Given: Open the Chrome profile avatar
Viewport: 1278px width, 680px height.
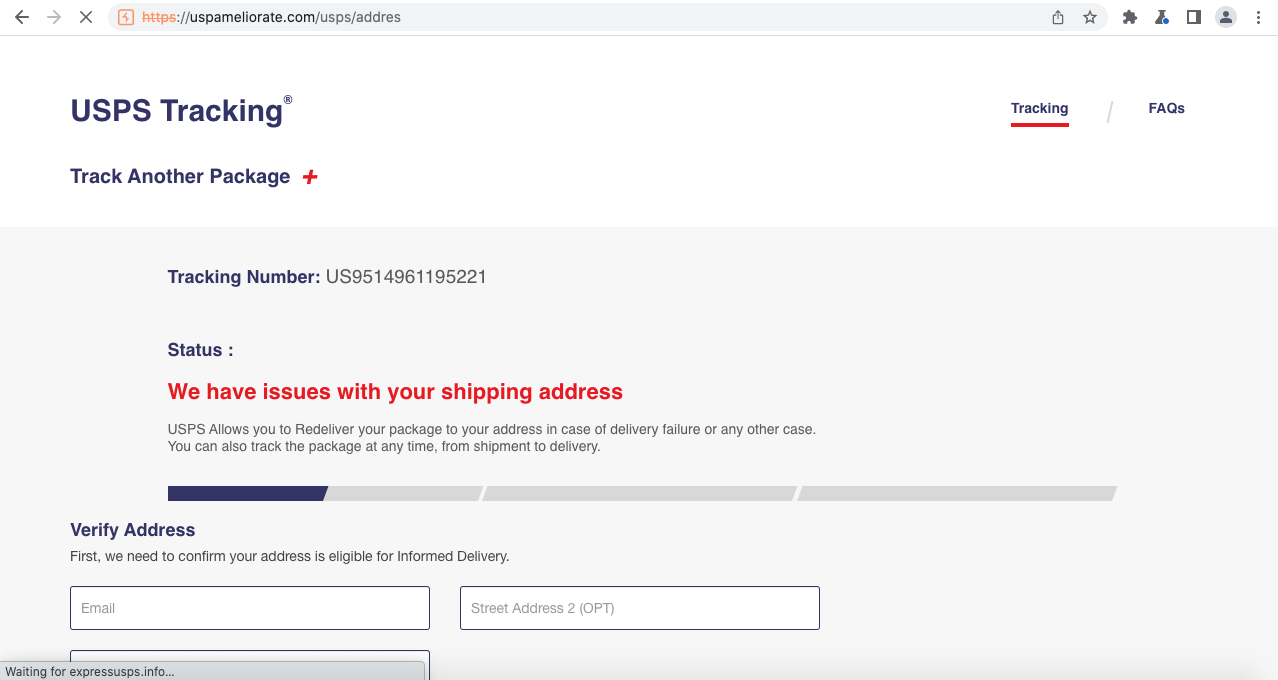Looking at the screenshot, I should (x=1226, y=17).
